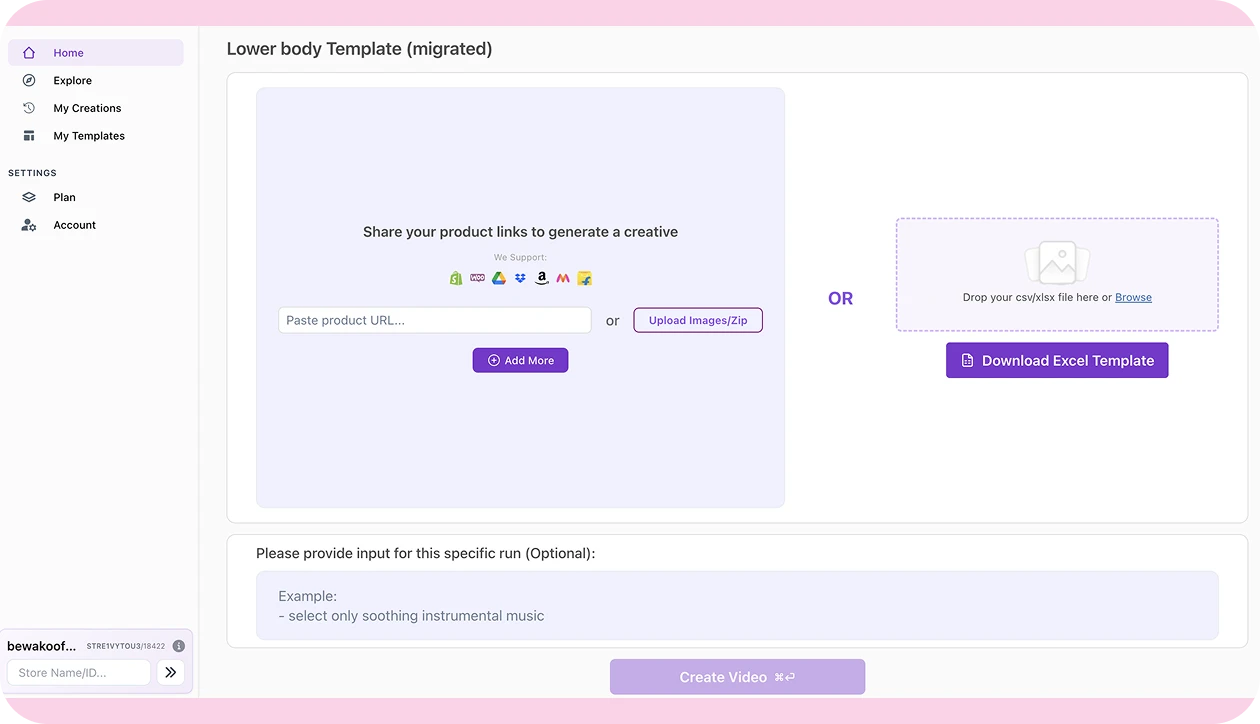Click the Google Drive logo icon

pyautogui.click(x=498, y=279)
